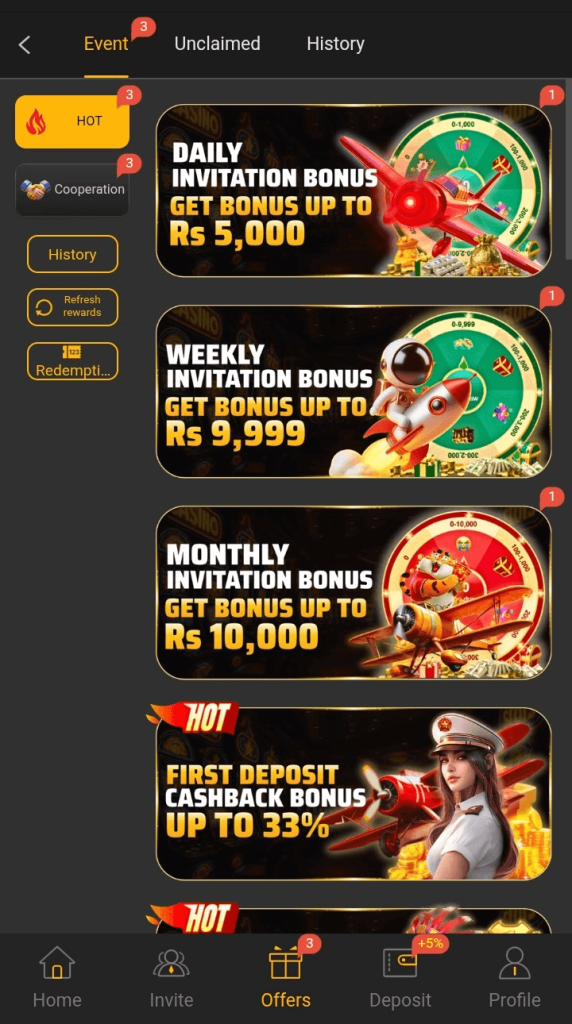Open the Monthly Invitation Bonus banner
Viewport: 572px width, 1024px height.
pyautogui.click(x=353, y=592)
